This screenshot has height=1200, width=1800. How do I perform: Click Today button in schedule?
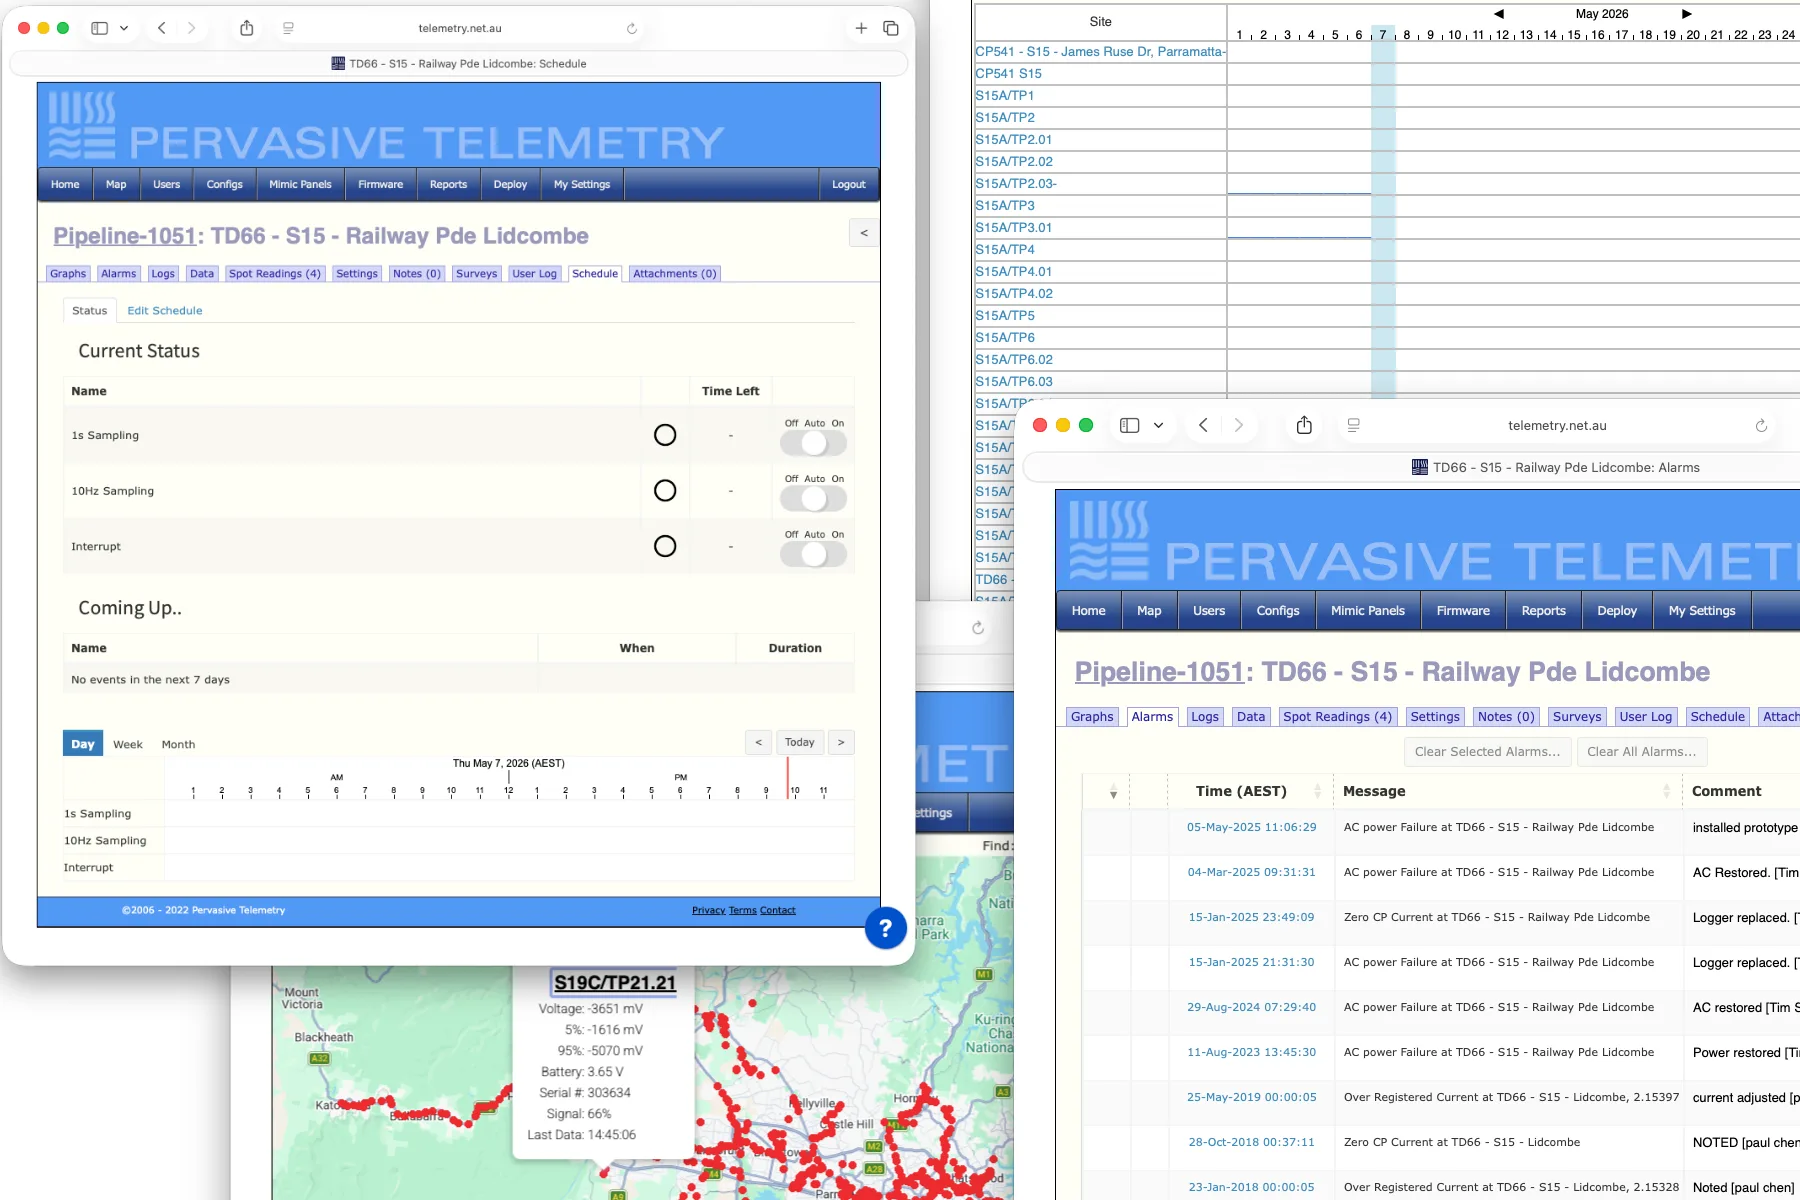[799, 742]
